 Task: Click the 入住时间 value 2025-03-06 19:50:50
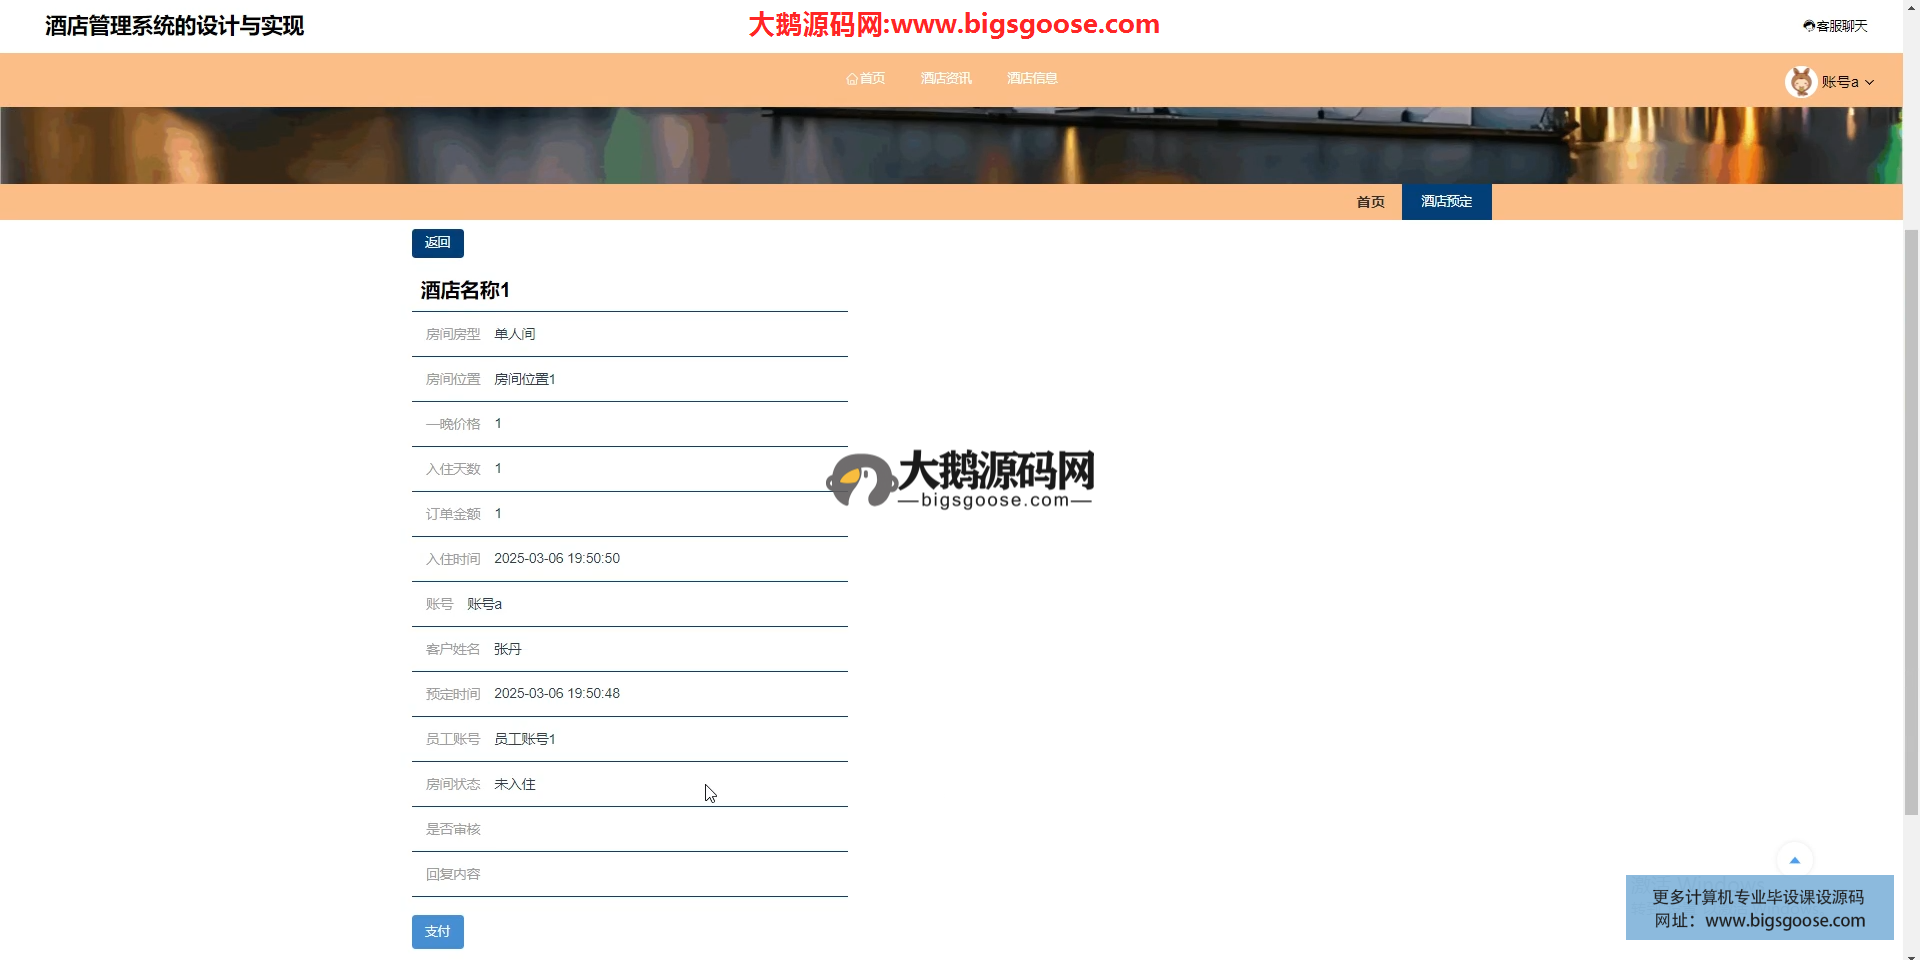click(557, 559)
